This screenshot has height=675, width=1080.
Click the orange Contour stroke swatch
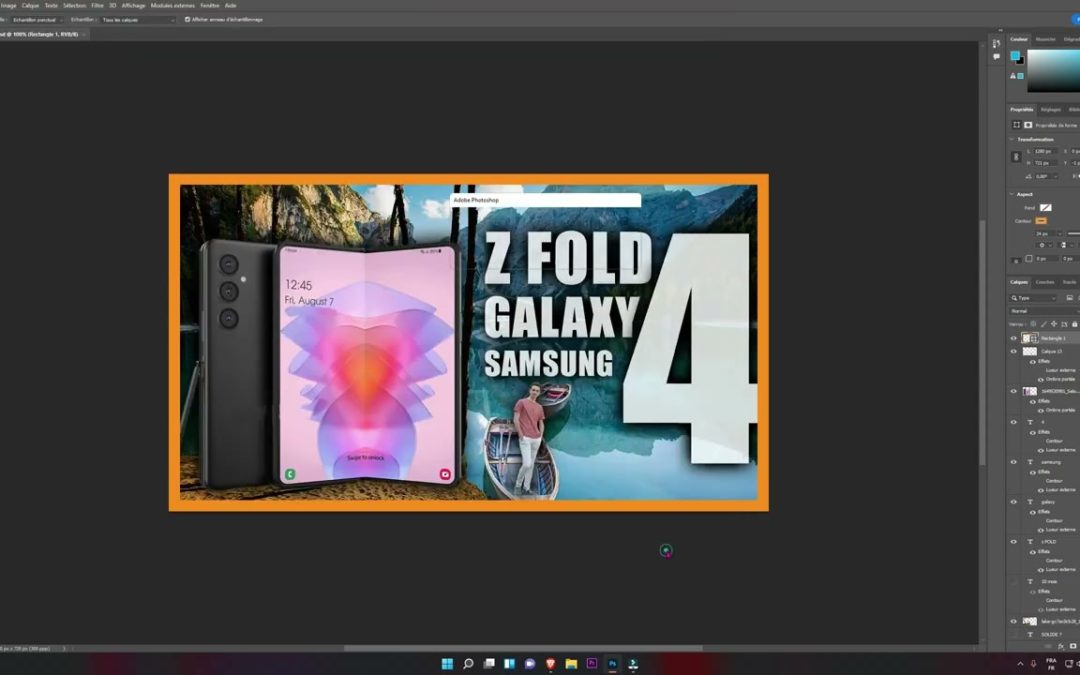point(1041,221)
